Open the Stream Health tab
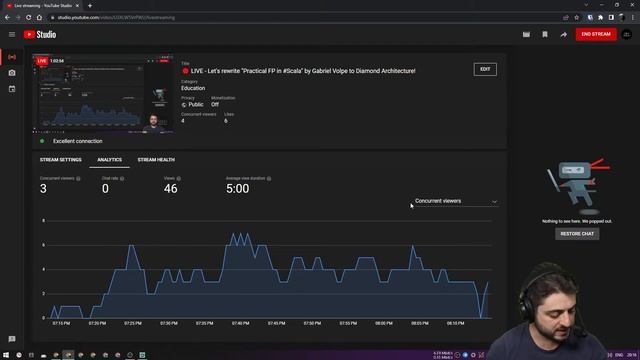640x360 pixels. 156,160
